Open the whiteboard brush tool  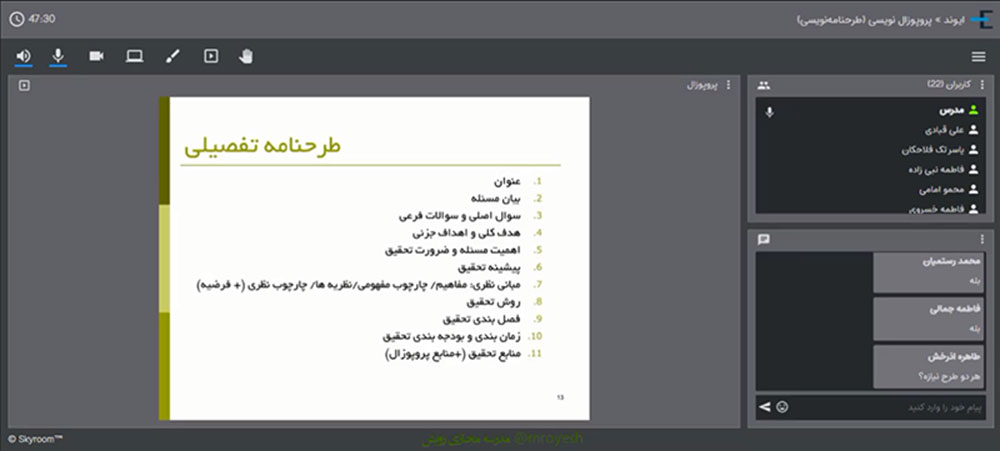tap(173, 56)
